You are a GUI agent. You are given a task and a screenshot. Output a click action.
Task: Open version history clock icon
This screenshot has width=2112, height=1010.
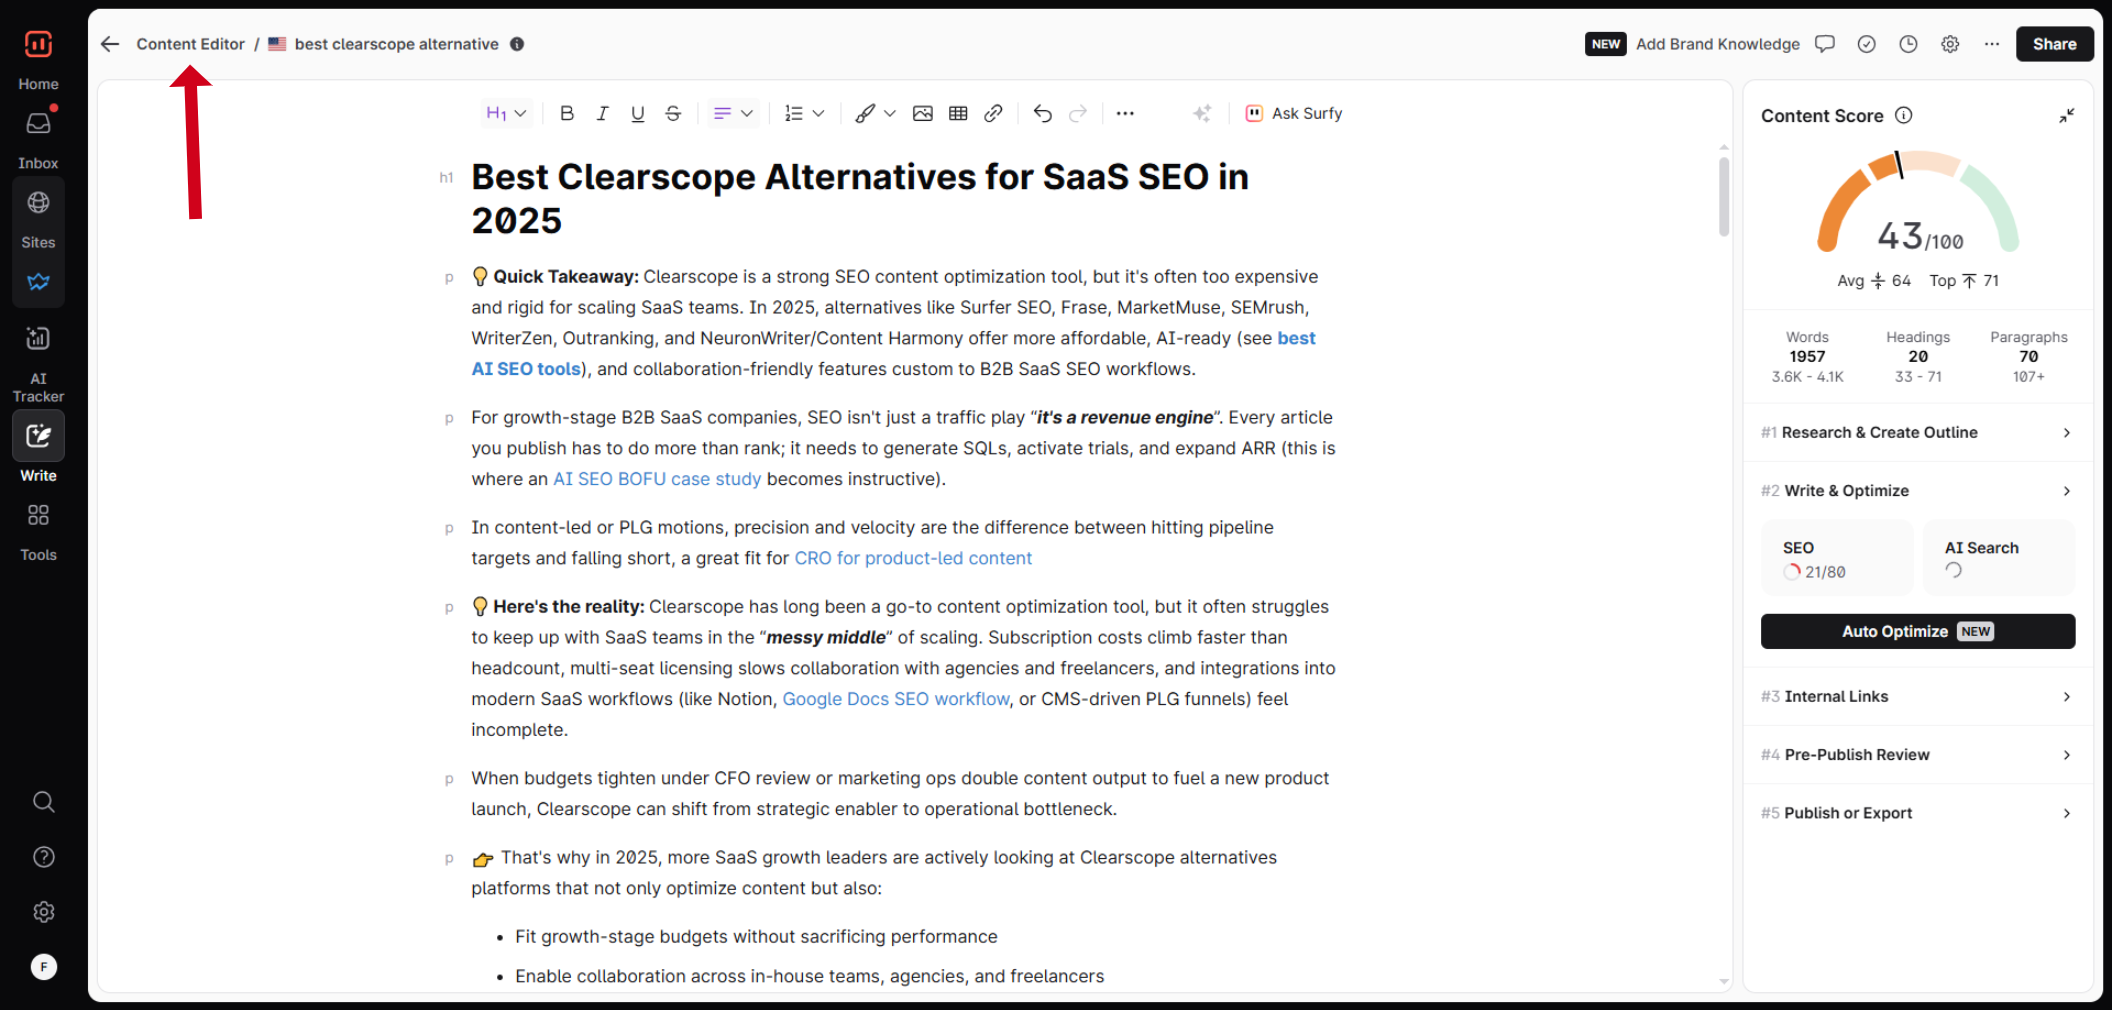[1909, 44]
